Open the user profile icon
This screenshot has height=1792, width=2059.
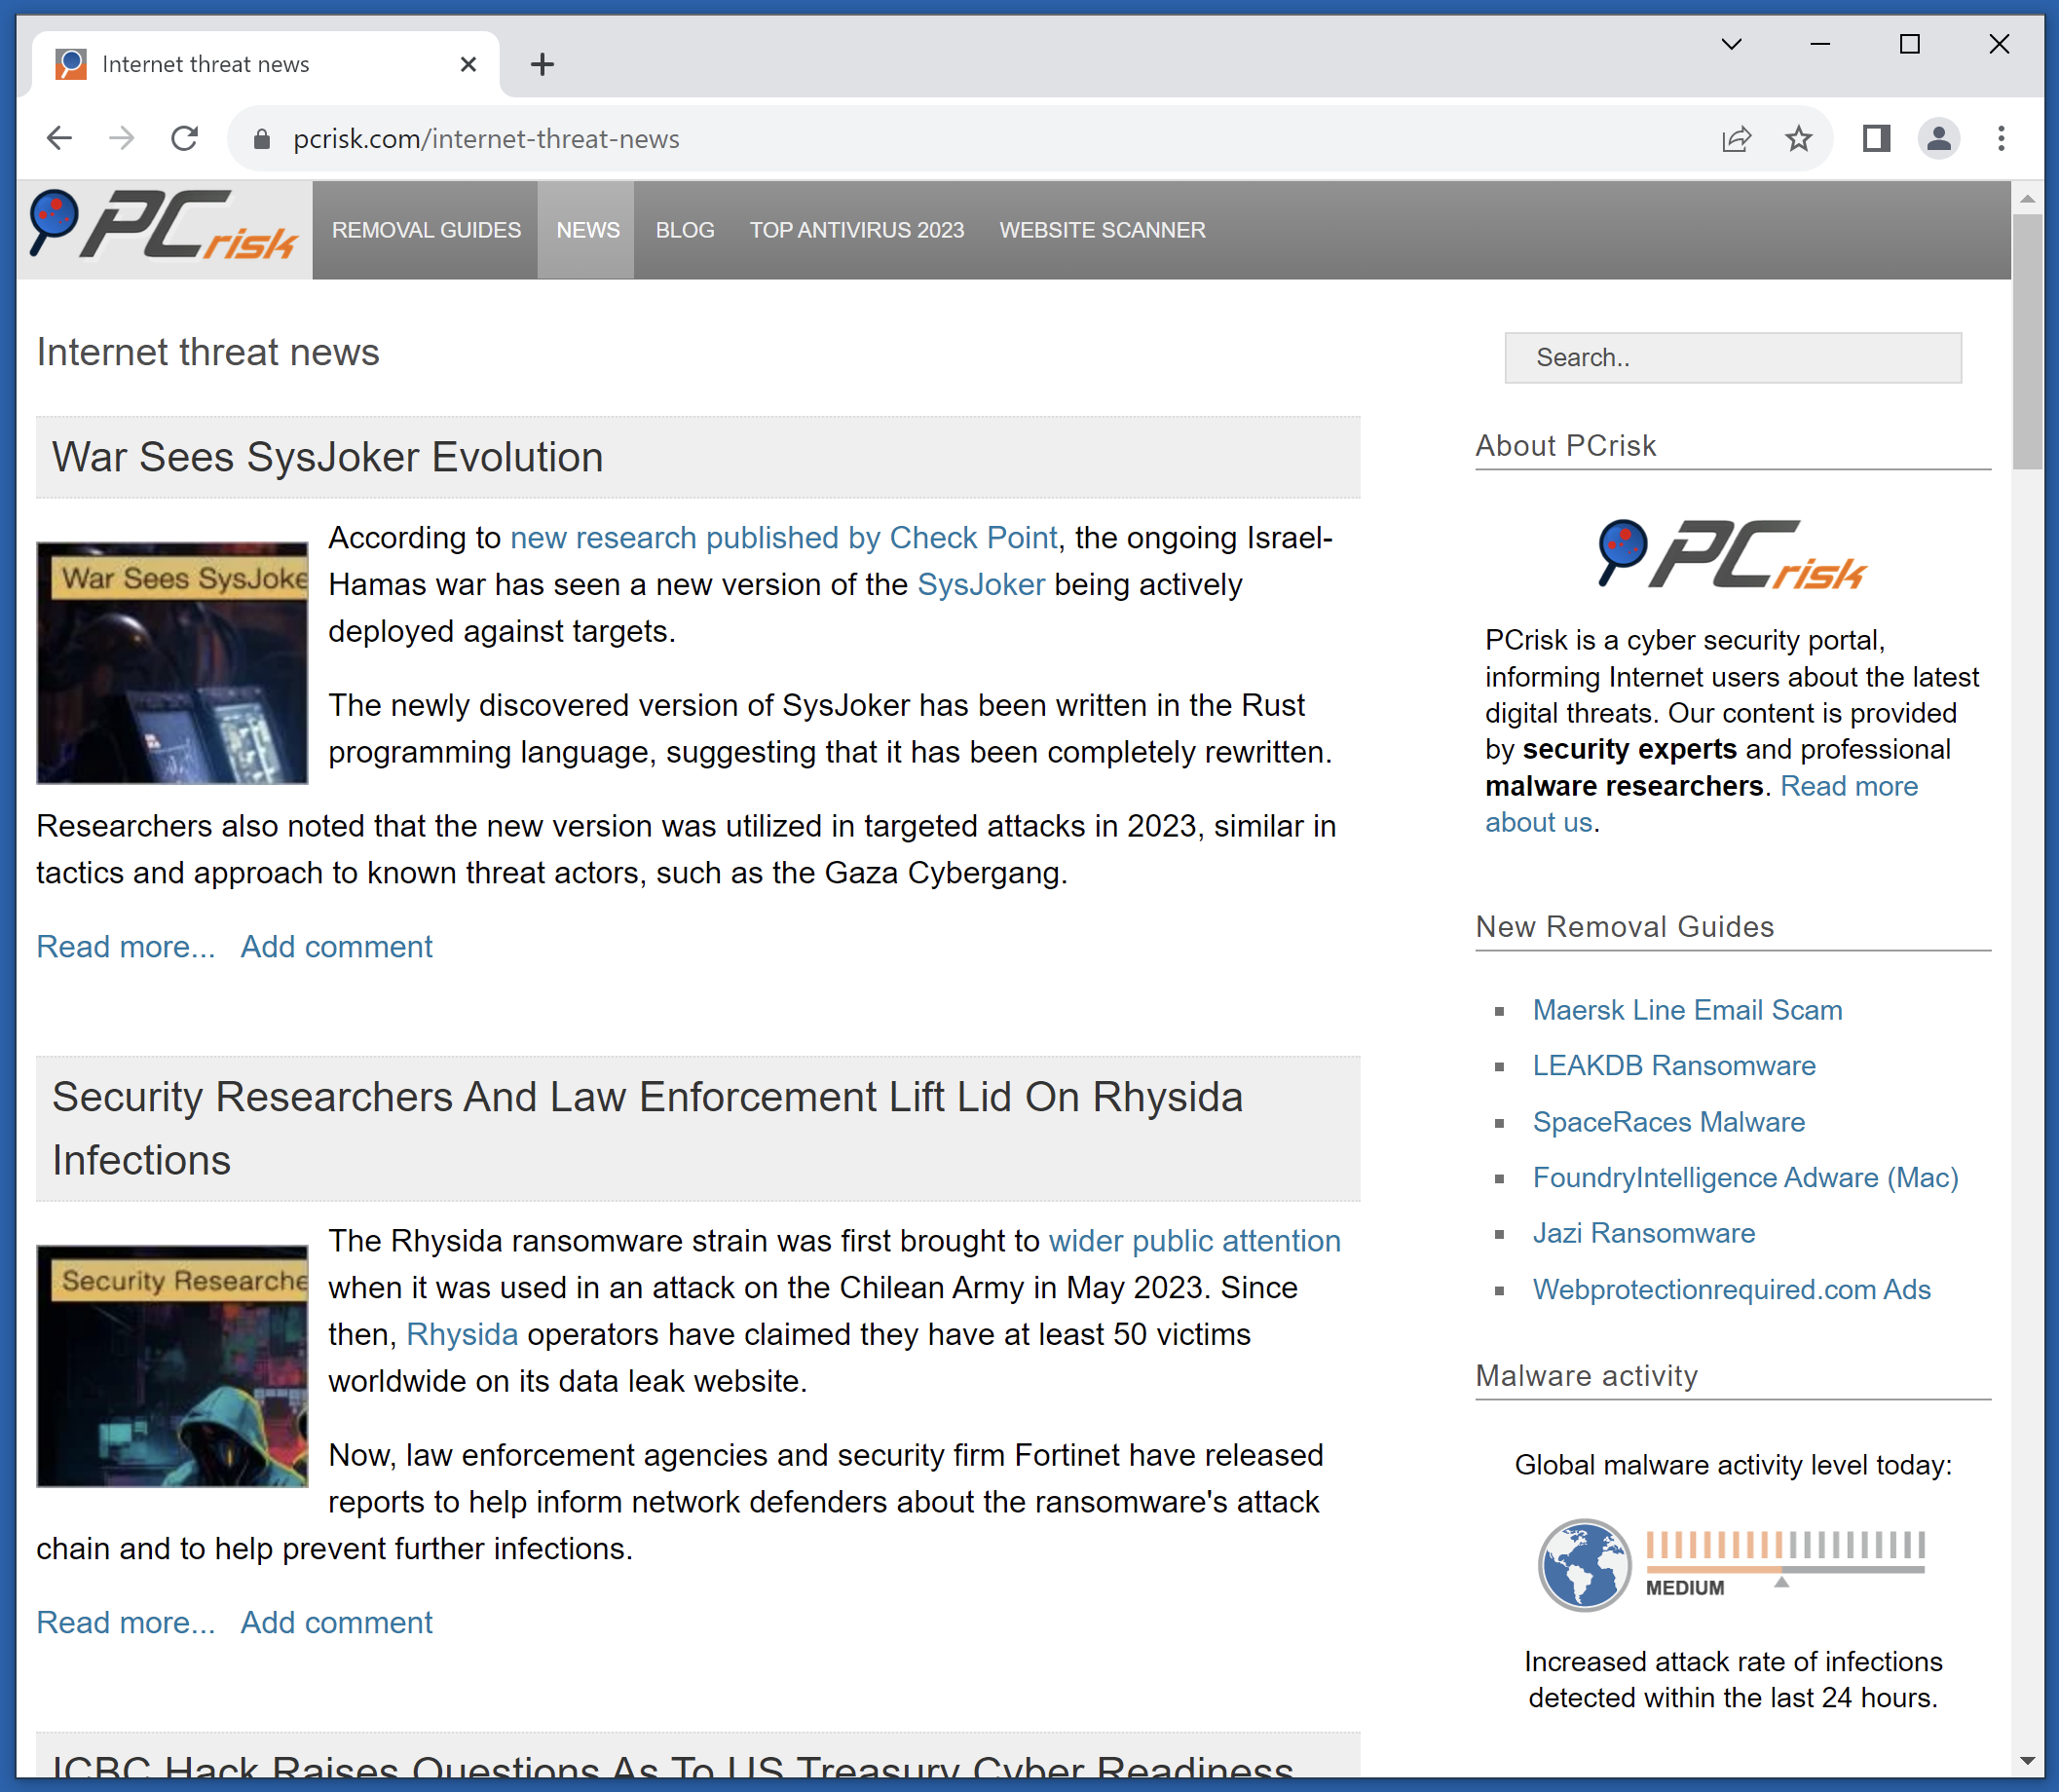(x=1938, y=138)
